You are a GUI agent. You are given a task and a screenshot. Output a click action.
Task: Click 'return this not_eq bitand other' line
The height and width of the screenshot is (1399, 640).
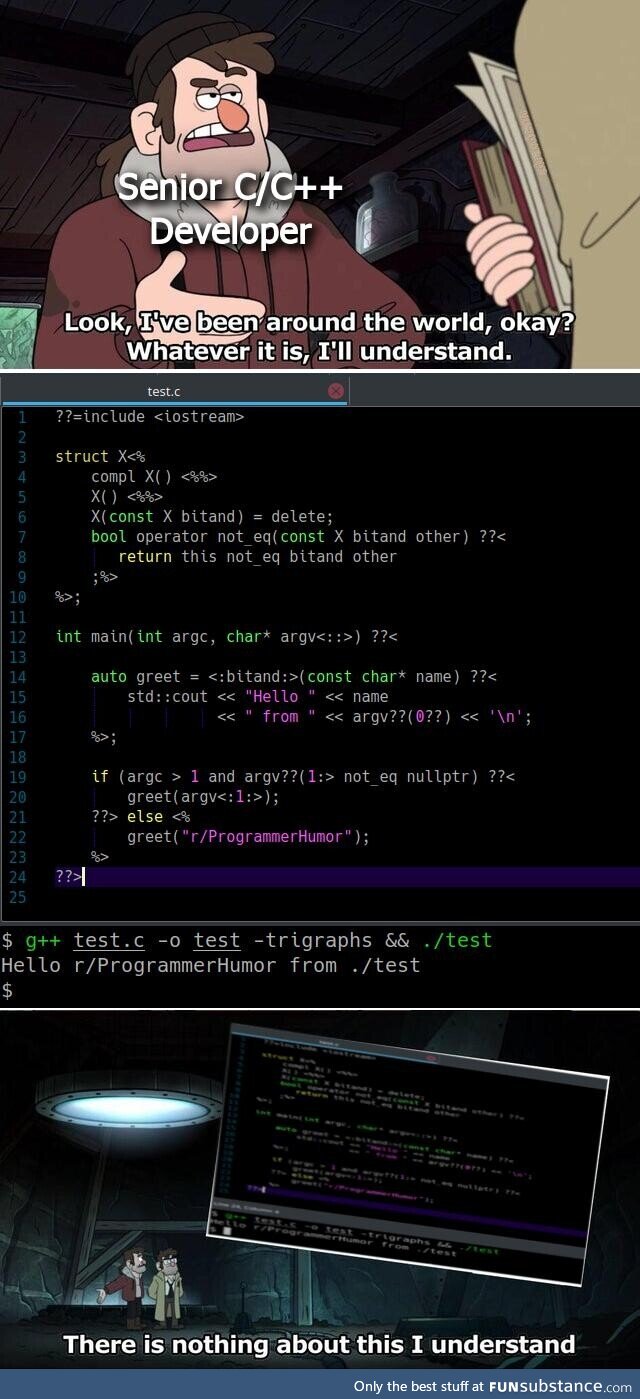pos(257,556)
